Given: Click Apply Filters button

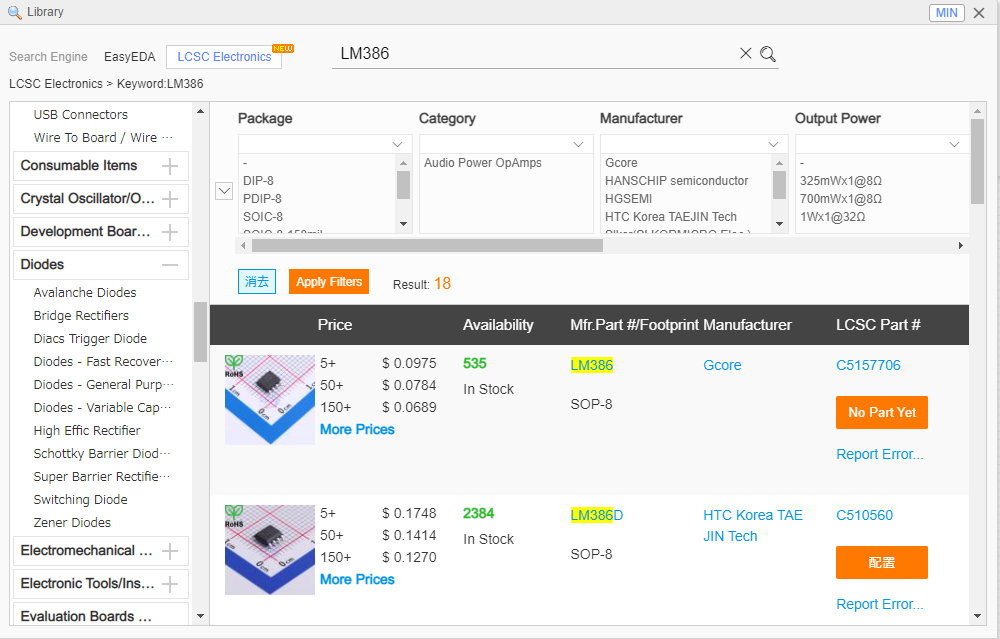Looking at the screenshot, I should (x=329, y=282).
